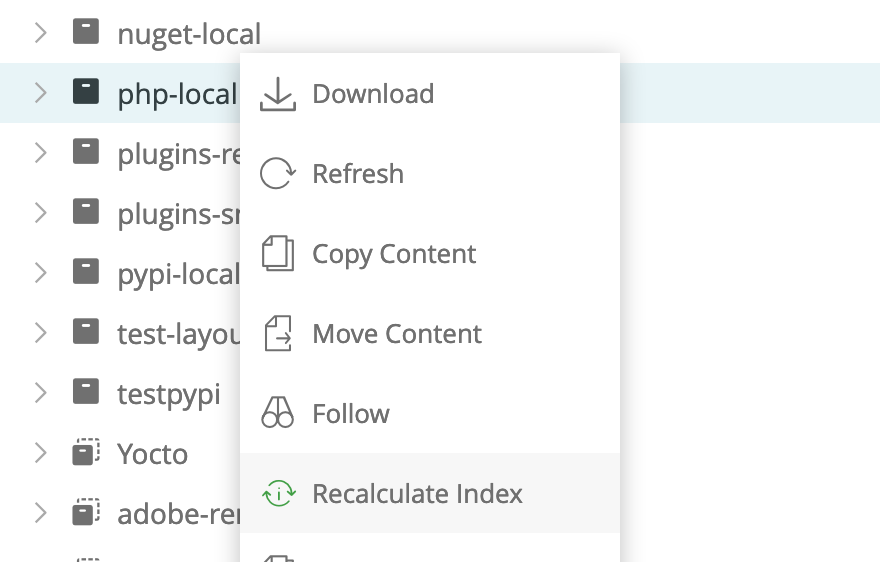This screenshot has height=562, width=880.
Task: Expand the pypi-local repository chevron
Action: point(41,273)
